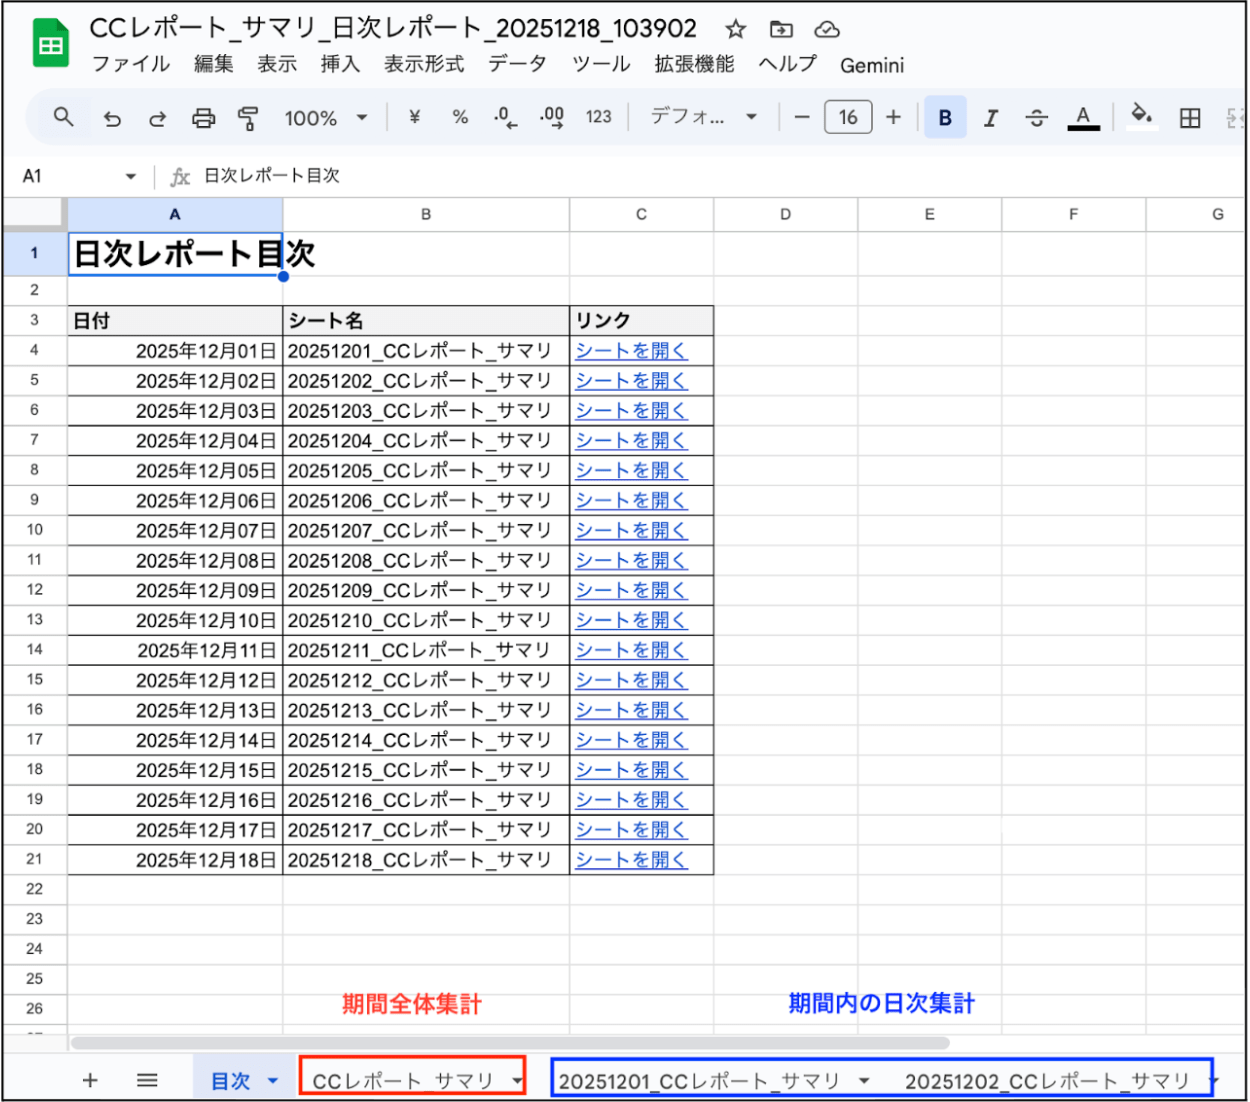Click the redo arrow icon
The height and width of the screenshot is (1102, 1250).
pyautogui.click(x=157, y=118)
